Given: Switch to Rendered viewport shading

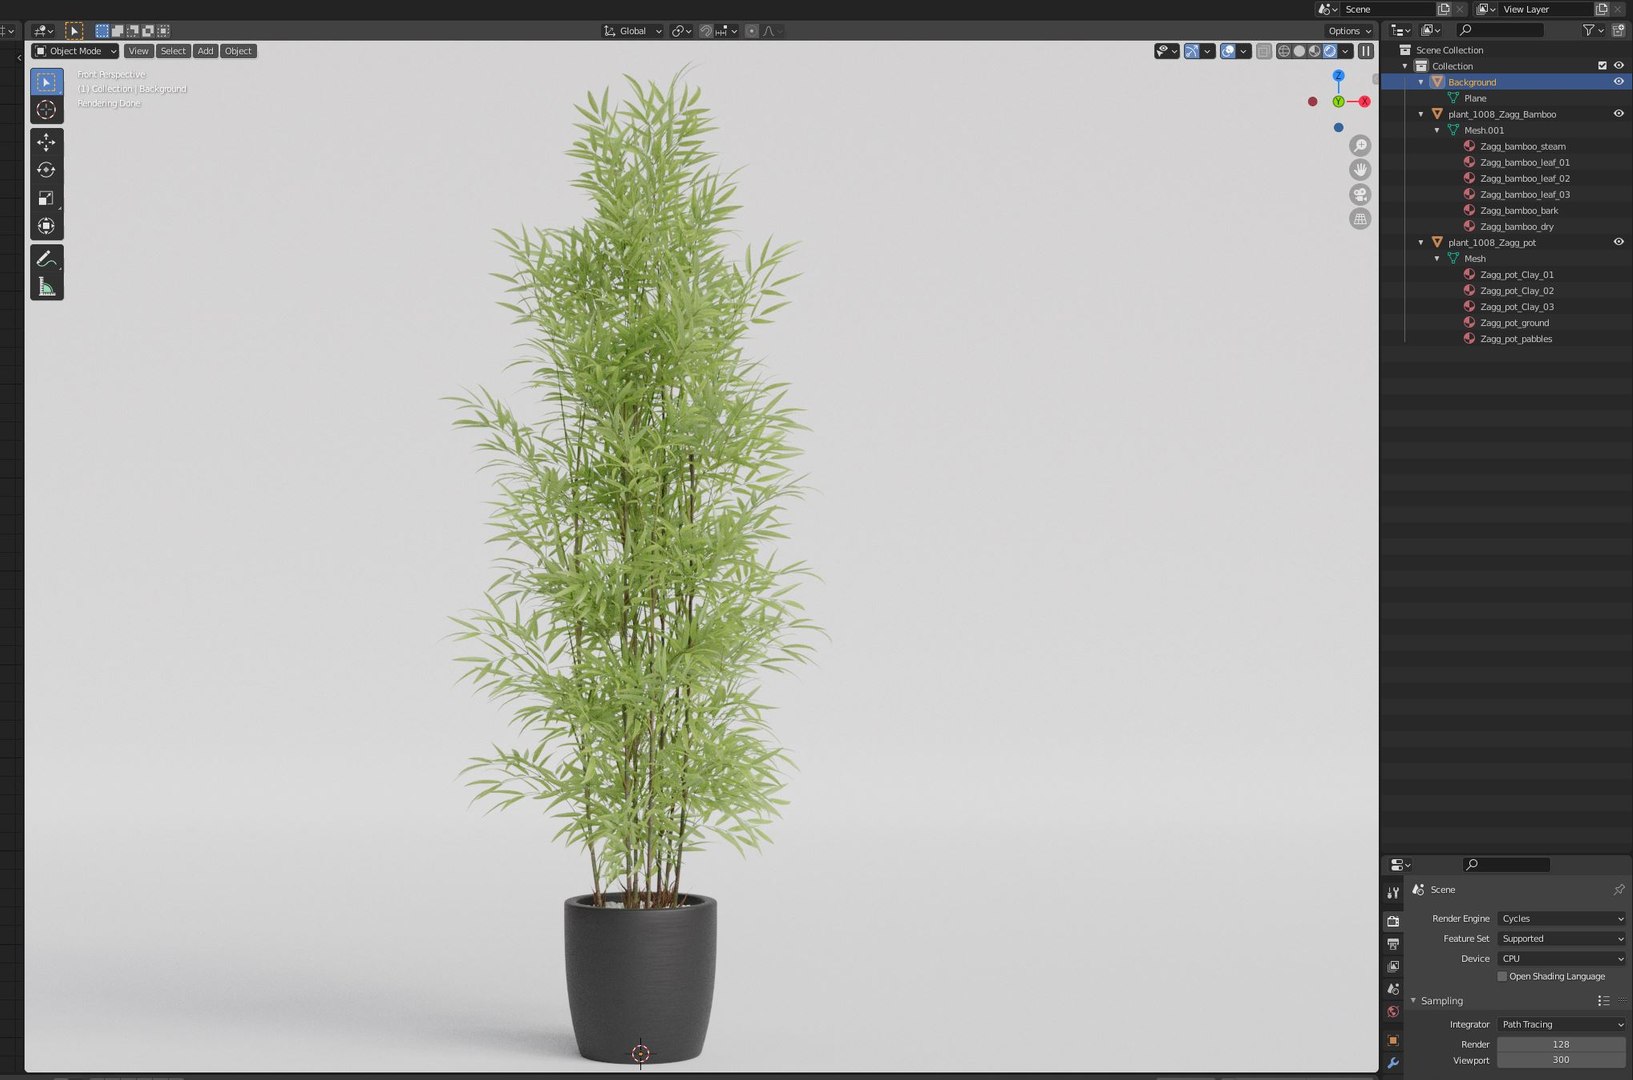Looking at the screenshot, I should [x=1330, y=51].
